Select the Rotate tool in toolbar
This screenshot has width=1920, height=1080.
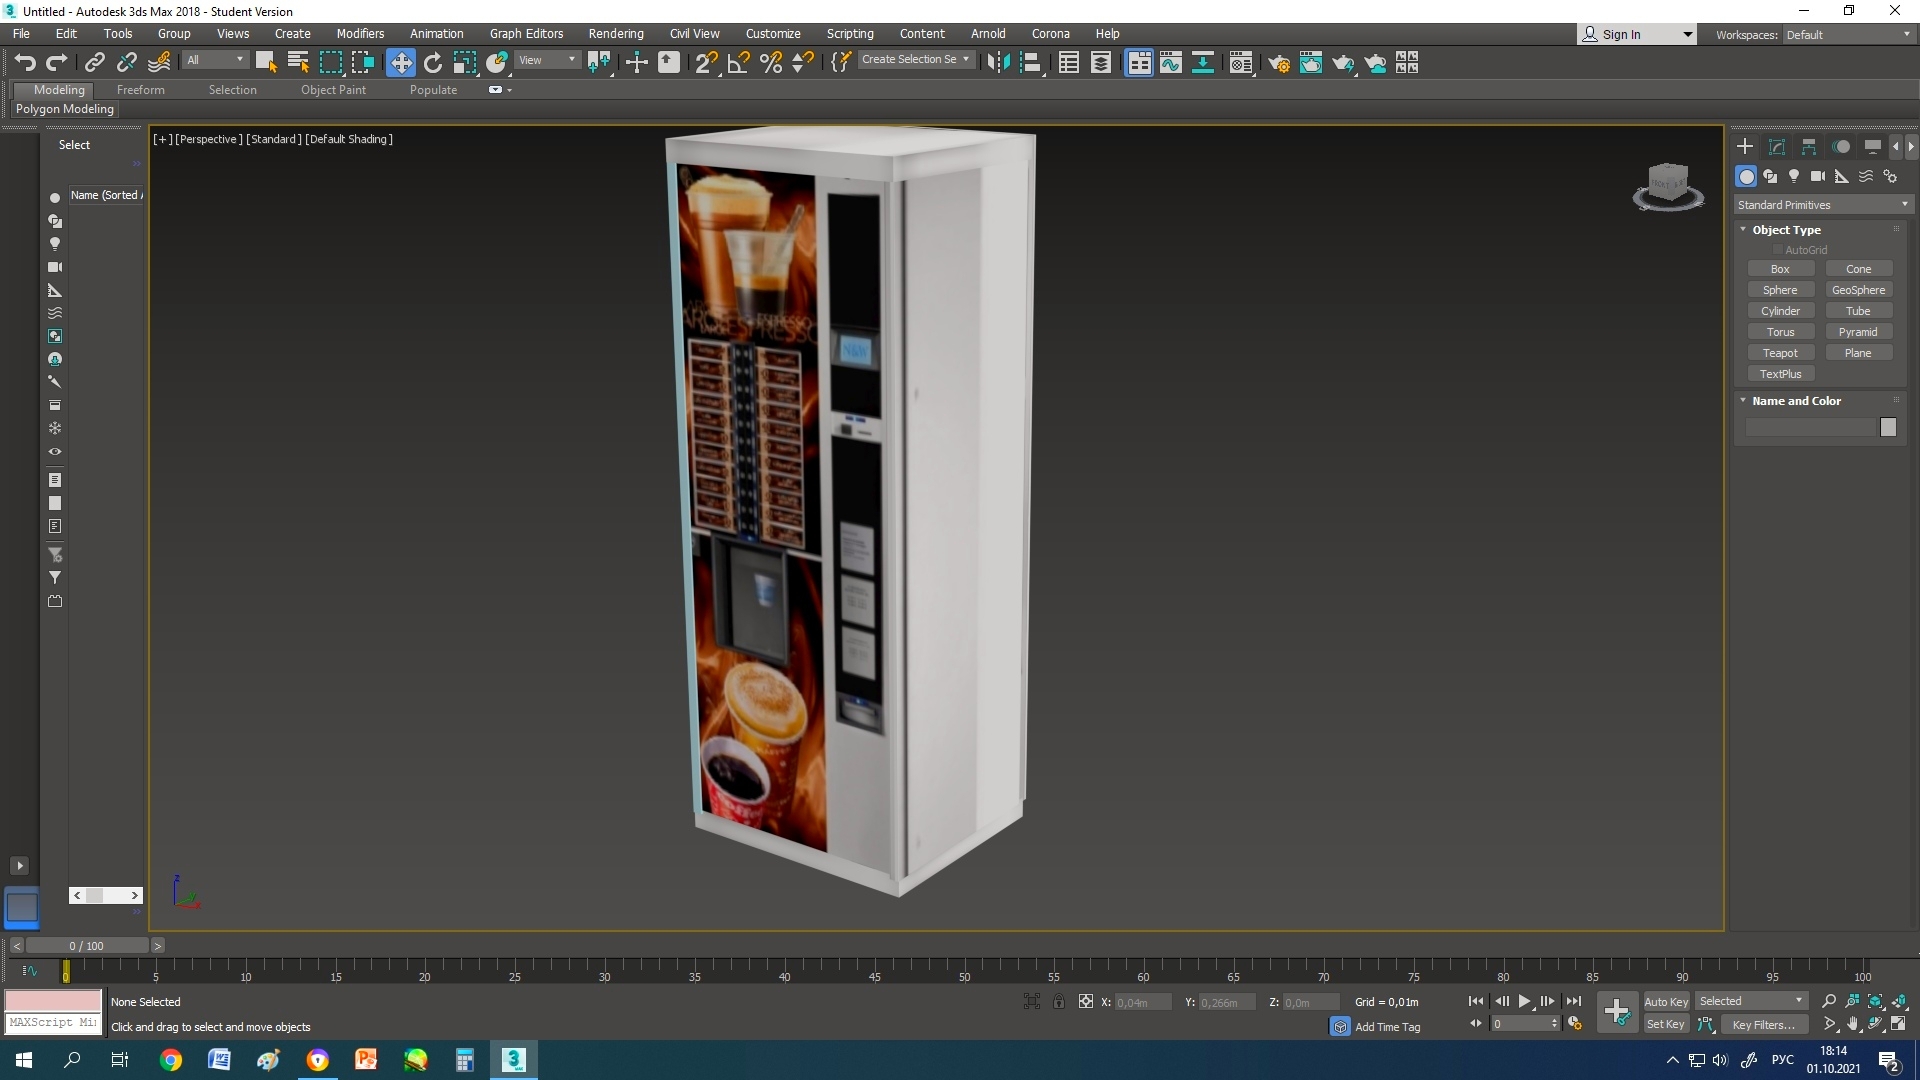433,63
